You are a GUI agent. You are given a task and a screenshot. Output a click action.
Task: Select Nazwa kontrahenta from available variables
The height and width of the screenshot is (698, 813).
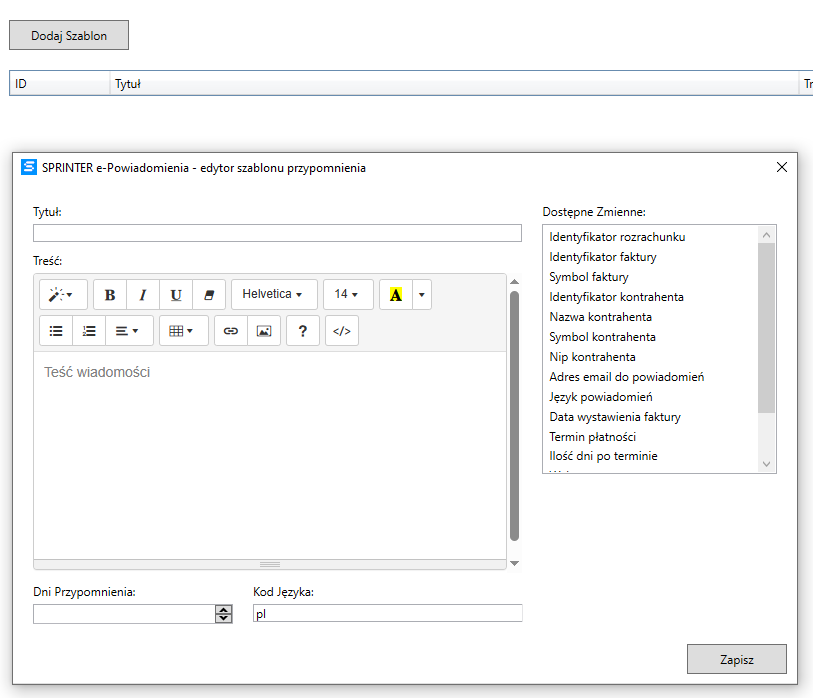click(602, 317)
